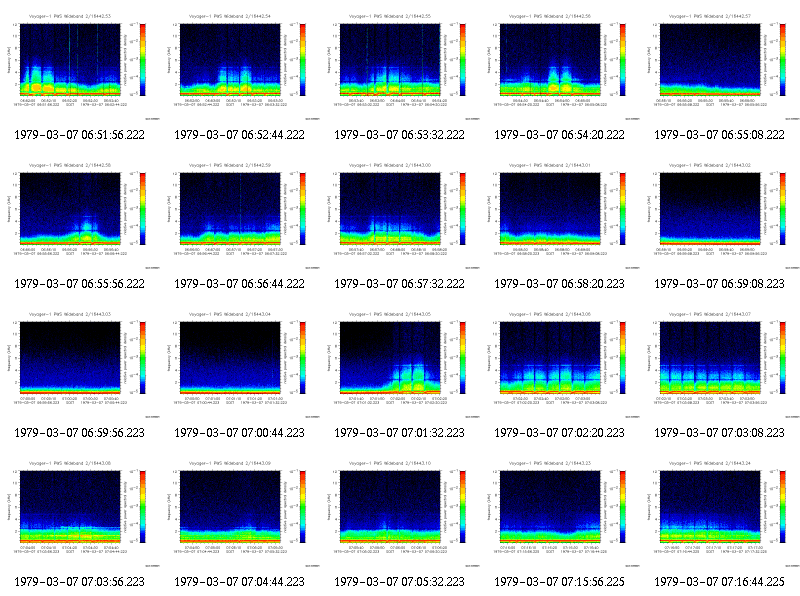Click the caption 1979-03-07 06:53:32.222
Image resolution: width=800 pixels, height=596 pixels.
pos(399,135)
